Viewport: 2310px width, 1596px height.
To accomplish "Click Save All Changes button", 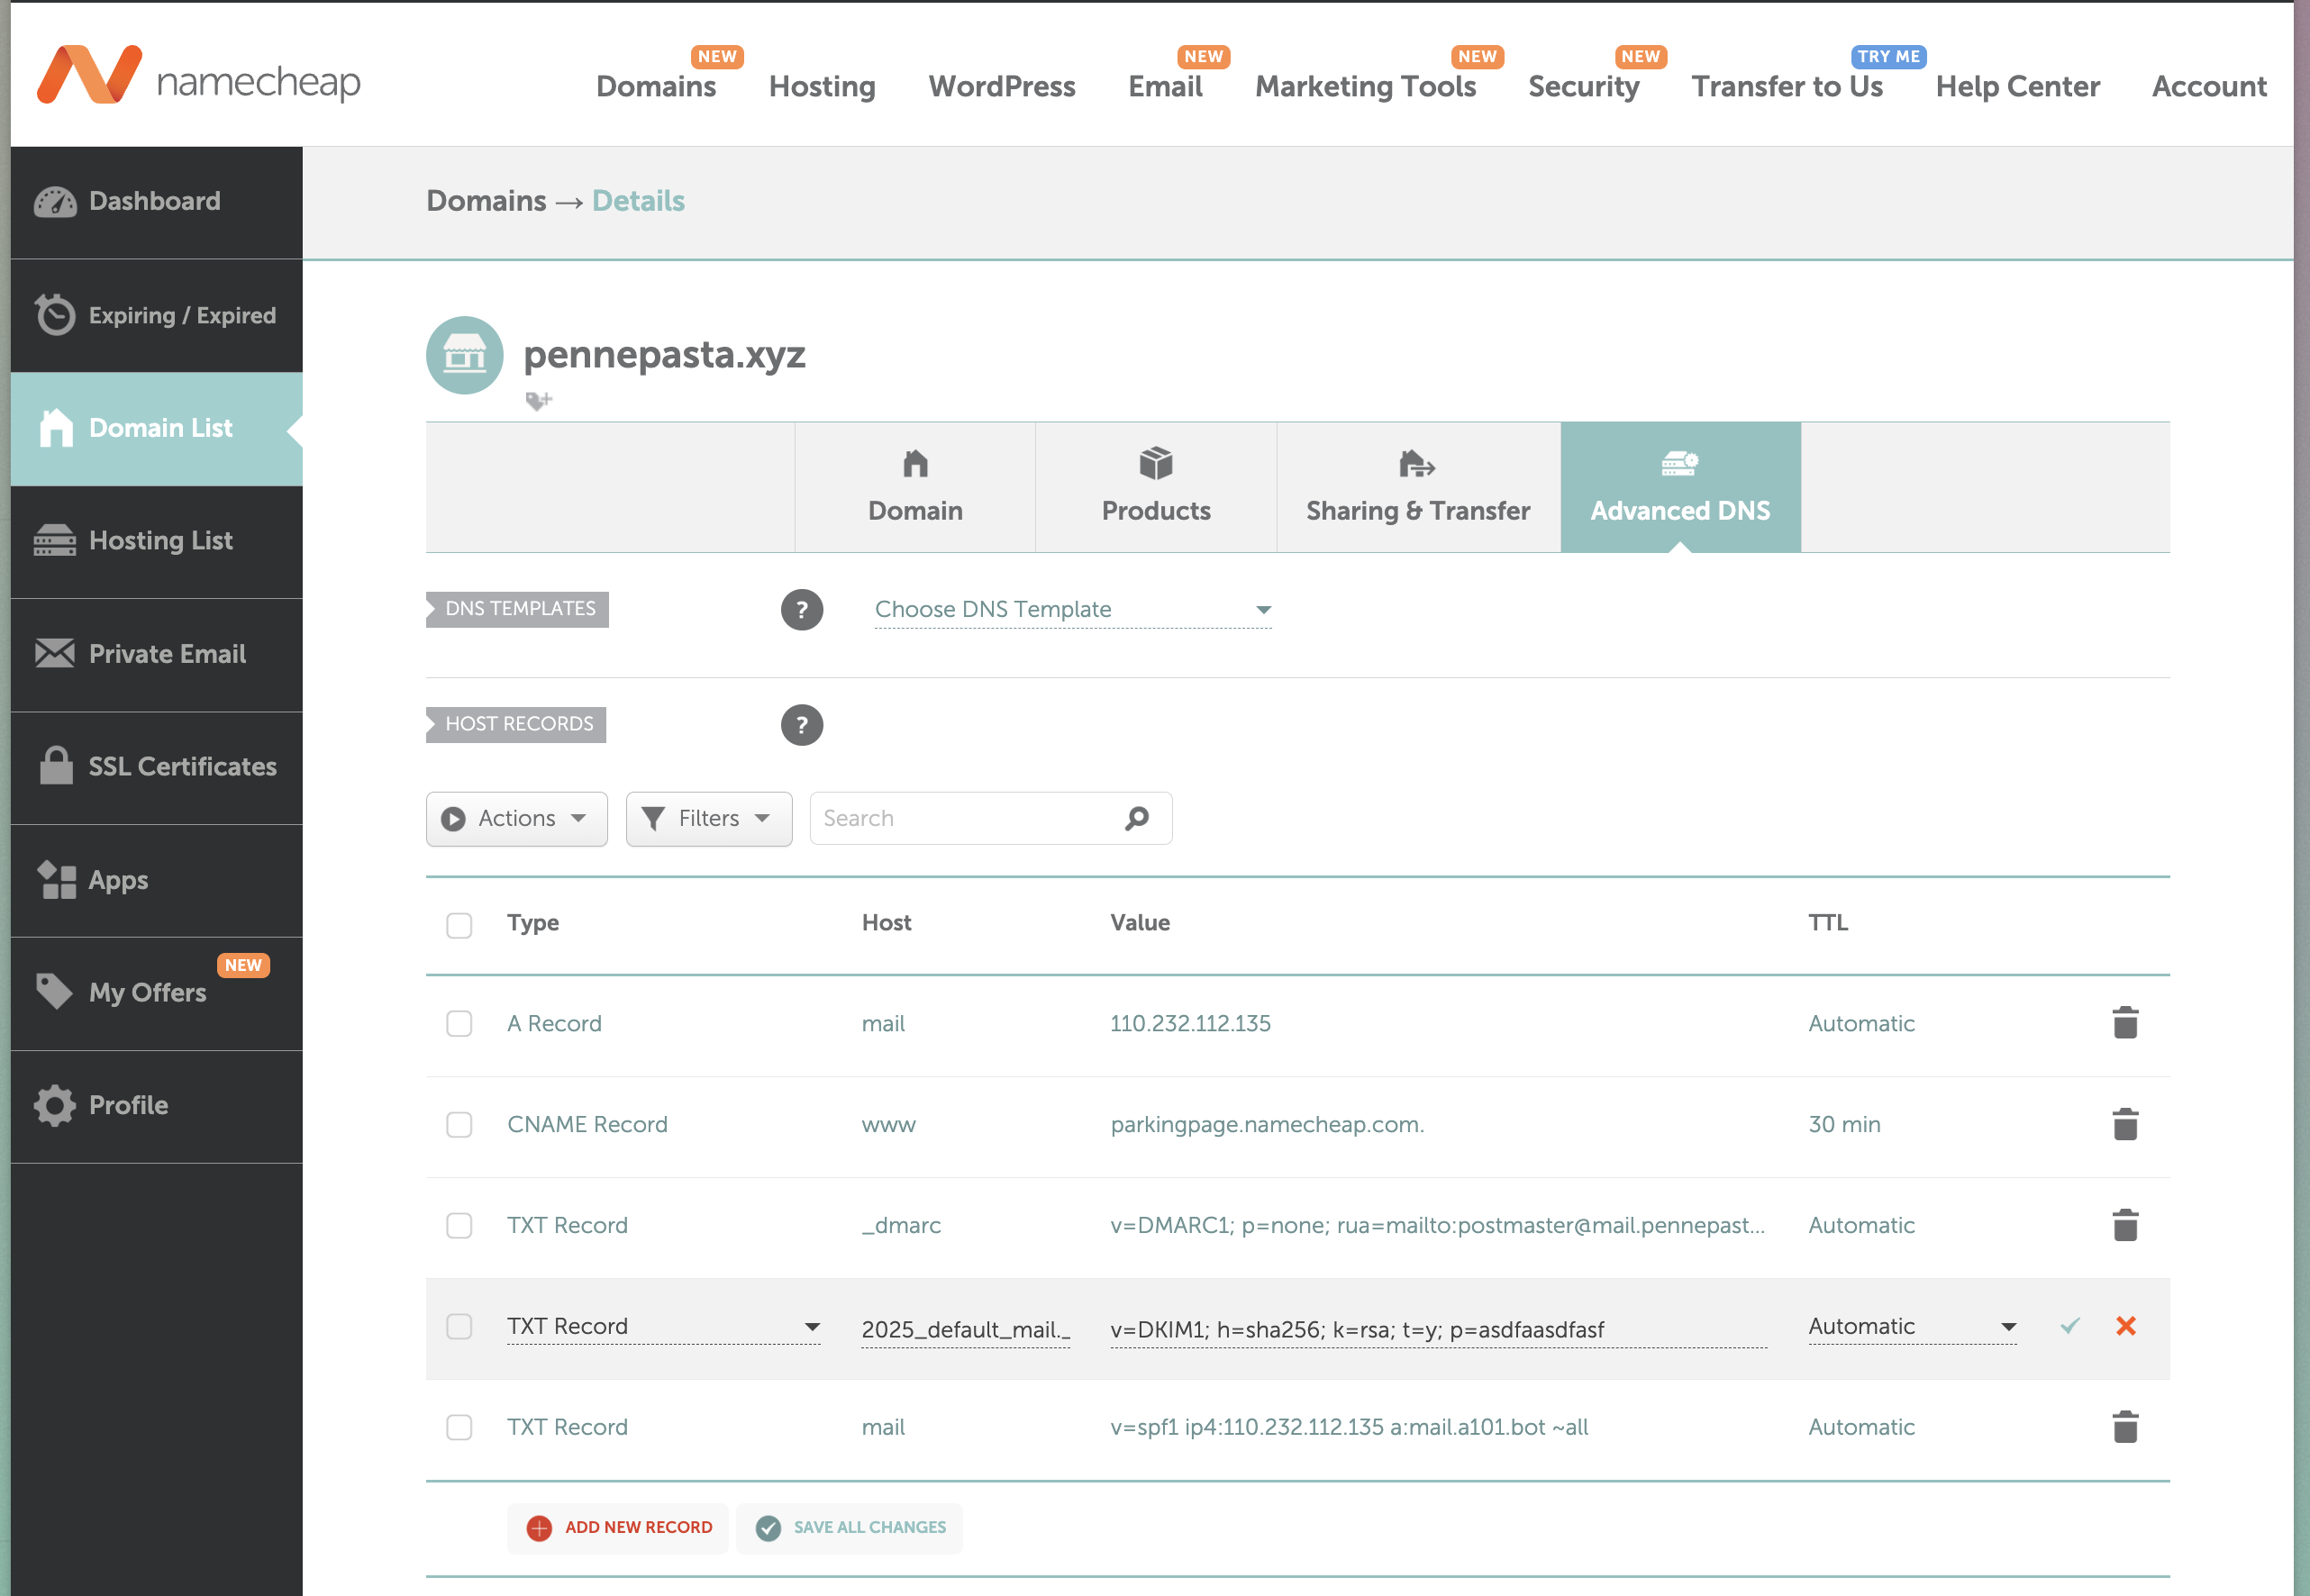I will coord(850,1528).
